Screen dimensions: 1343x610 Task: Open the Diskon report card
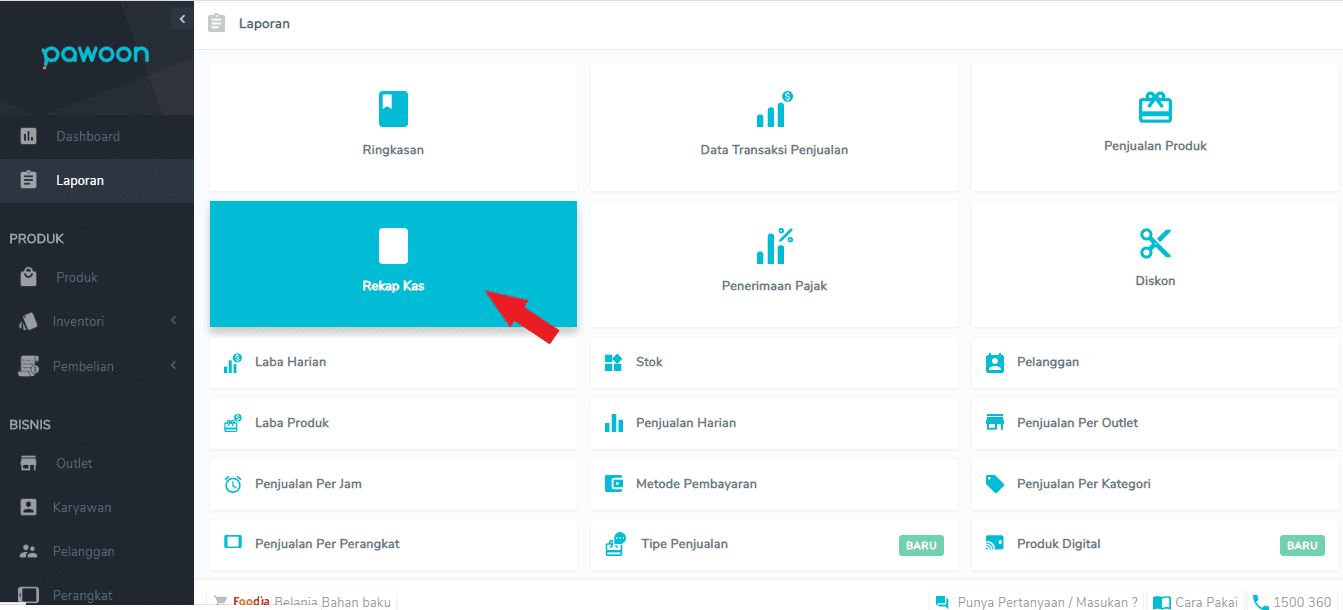tap(1155, 264)
